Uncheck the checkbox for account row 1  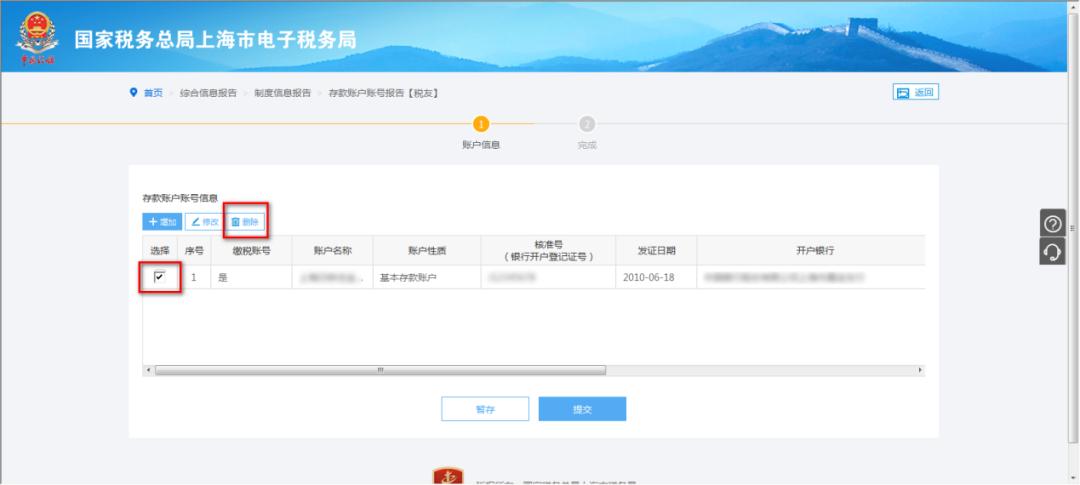pyautogui.click(x=160, y=277)
